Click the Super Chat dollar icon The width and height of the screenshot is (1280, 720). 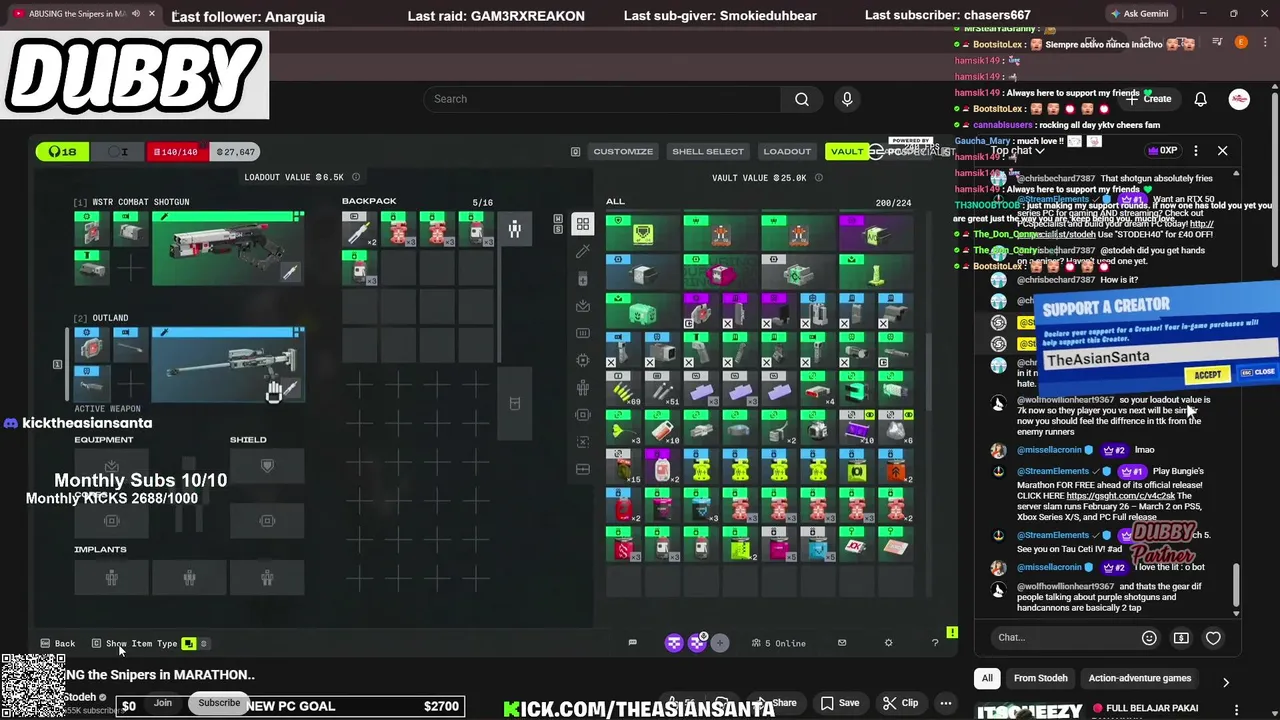[x=1181, y=638]
